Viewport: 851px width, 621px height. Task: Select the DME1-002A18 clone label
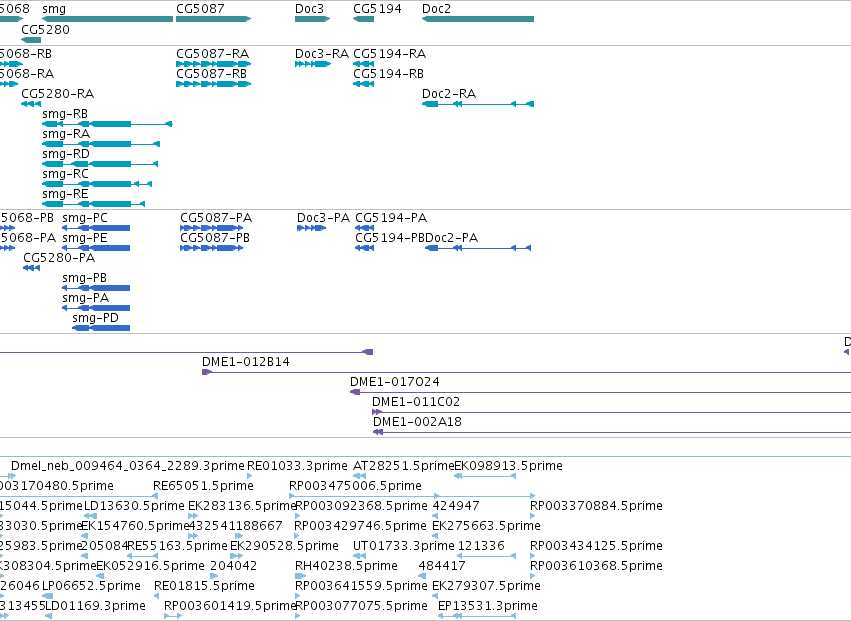click(417, 422)
